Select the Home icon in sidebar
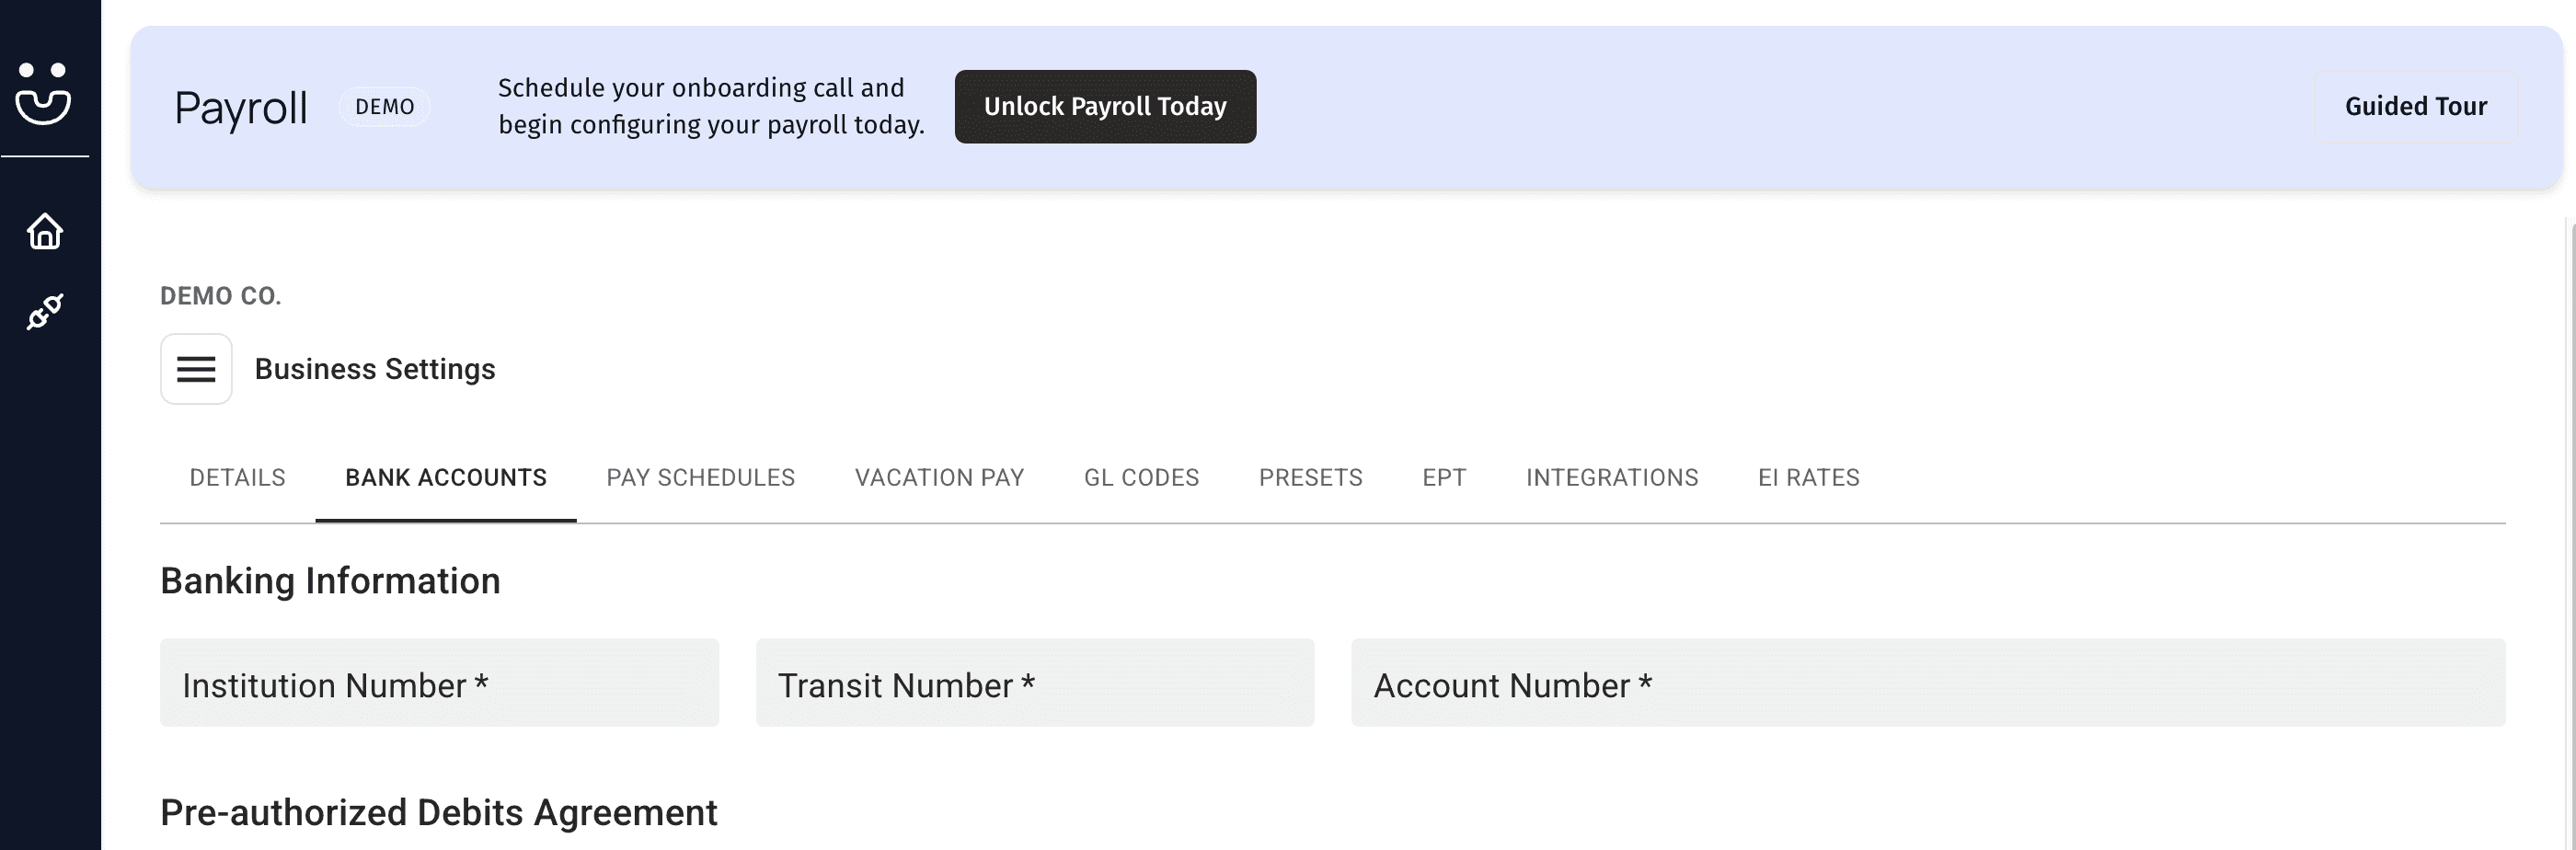 [44, 231]
